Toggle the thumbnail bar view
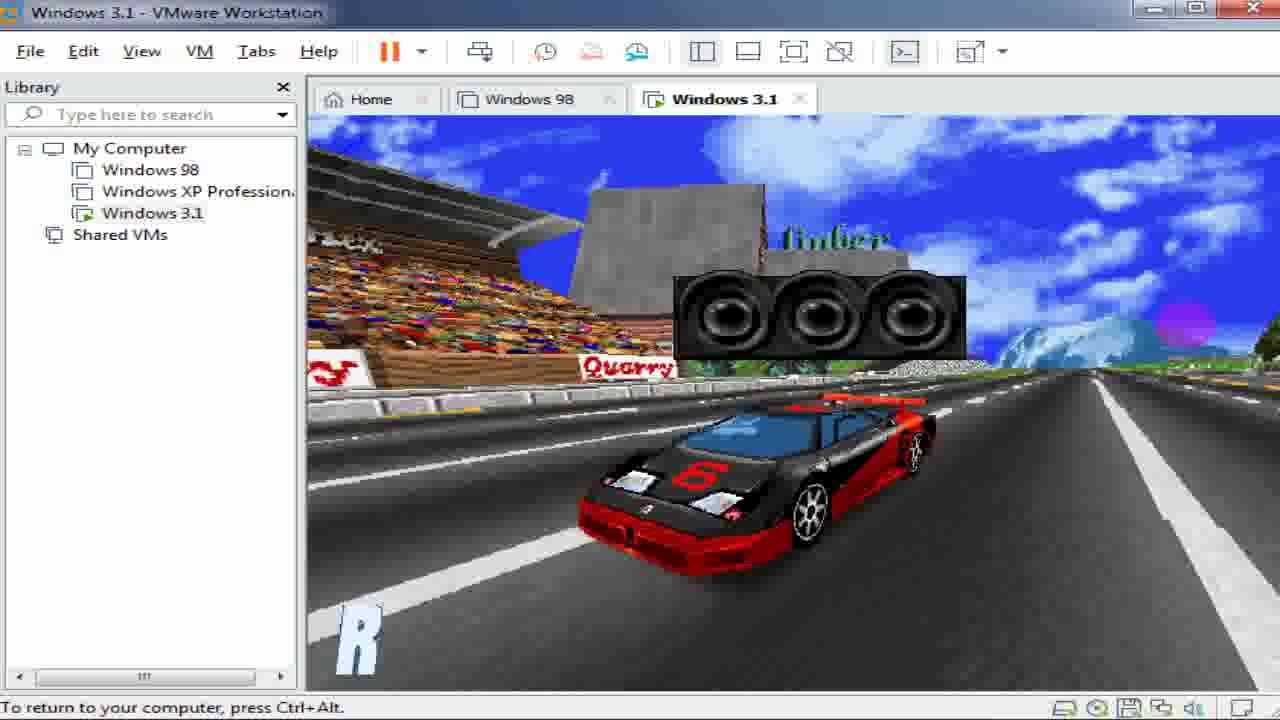1280x720 pixels. pyautogui.click(x=748, y=52)
